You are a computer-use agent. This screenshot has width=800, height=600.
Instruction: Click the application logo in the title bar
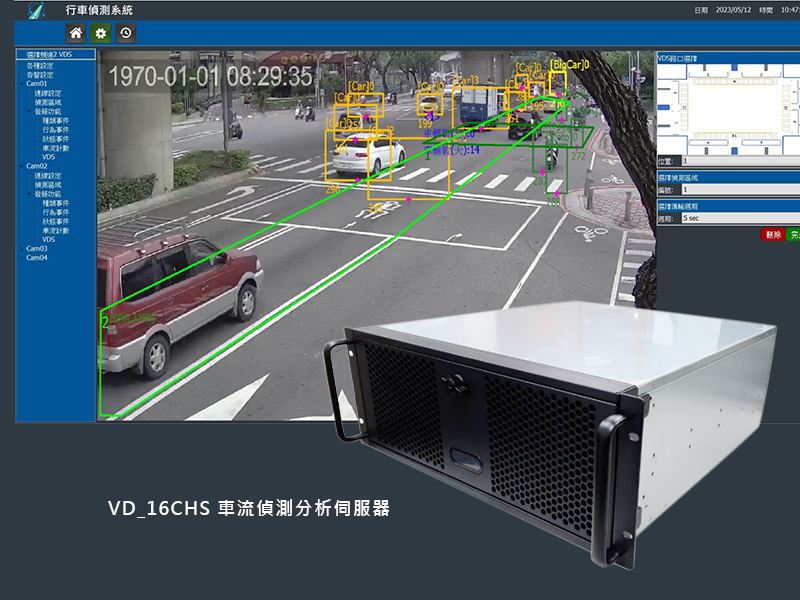37,10
